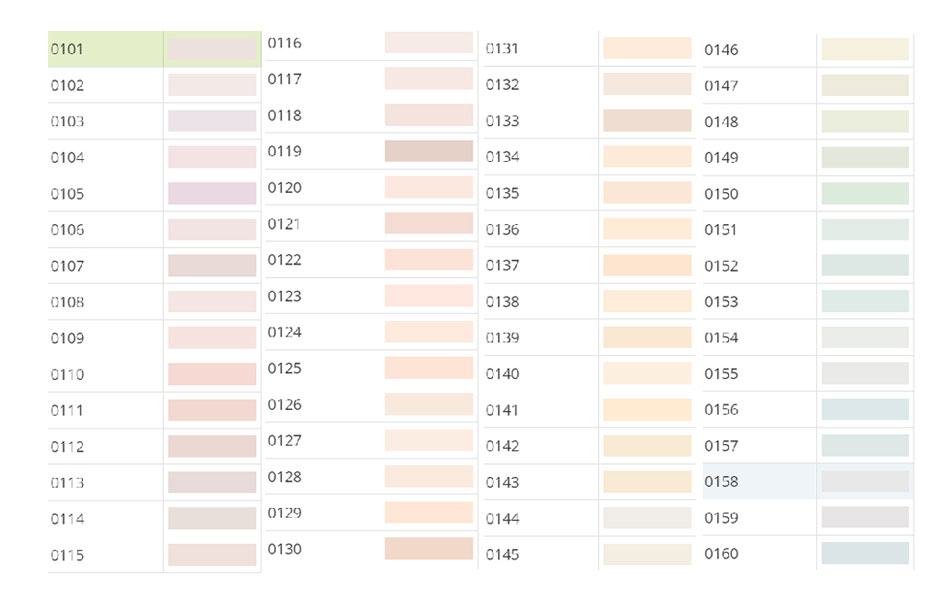Pick the swatch next to 0153
The height and width of the screenshot is (591, 950).
coord(865,301)
